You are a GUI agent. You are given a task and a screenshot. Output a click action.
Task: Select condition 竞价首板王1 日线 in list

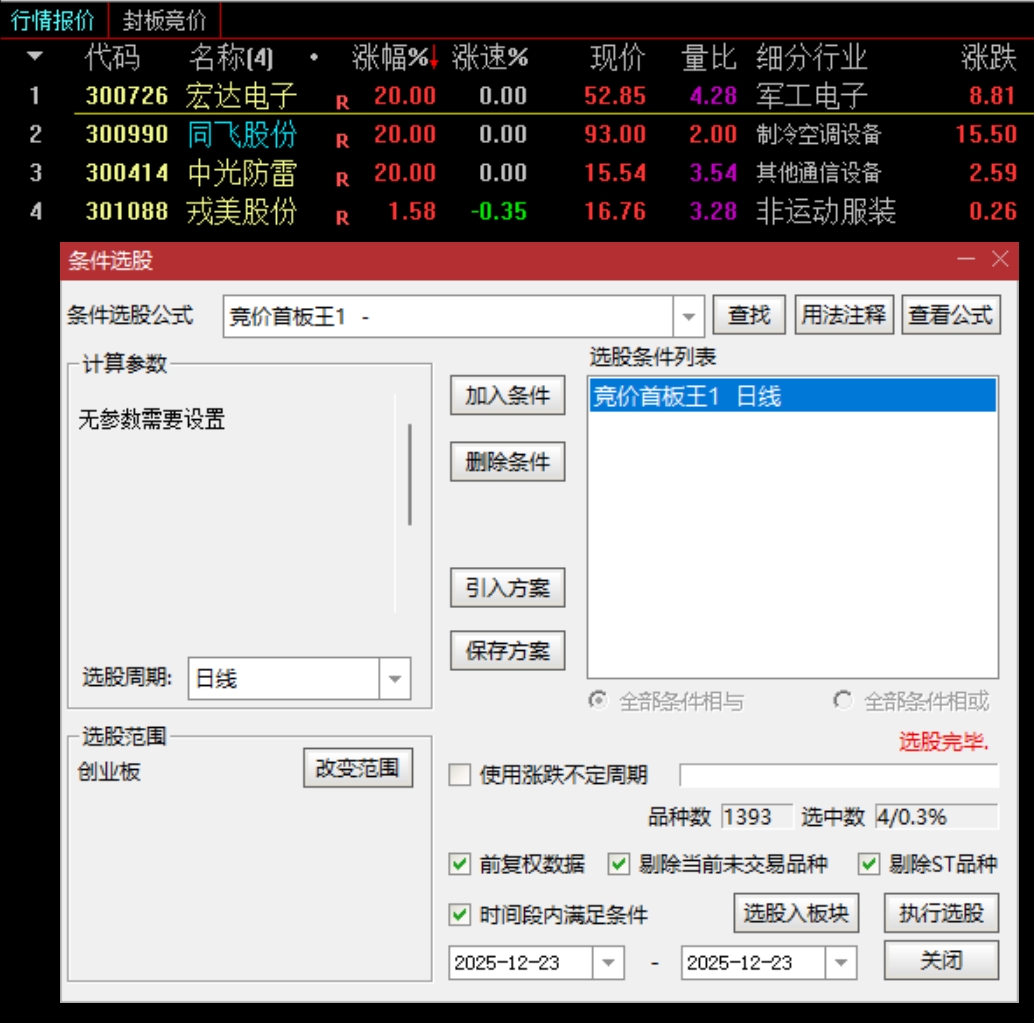[x=793, y=396]
